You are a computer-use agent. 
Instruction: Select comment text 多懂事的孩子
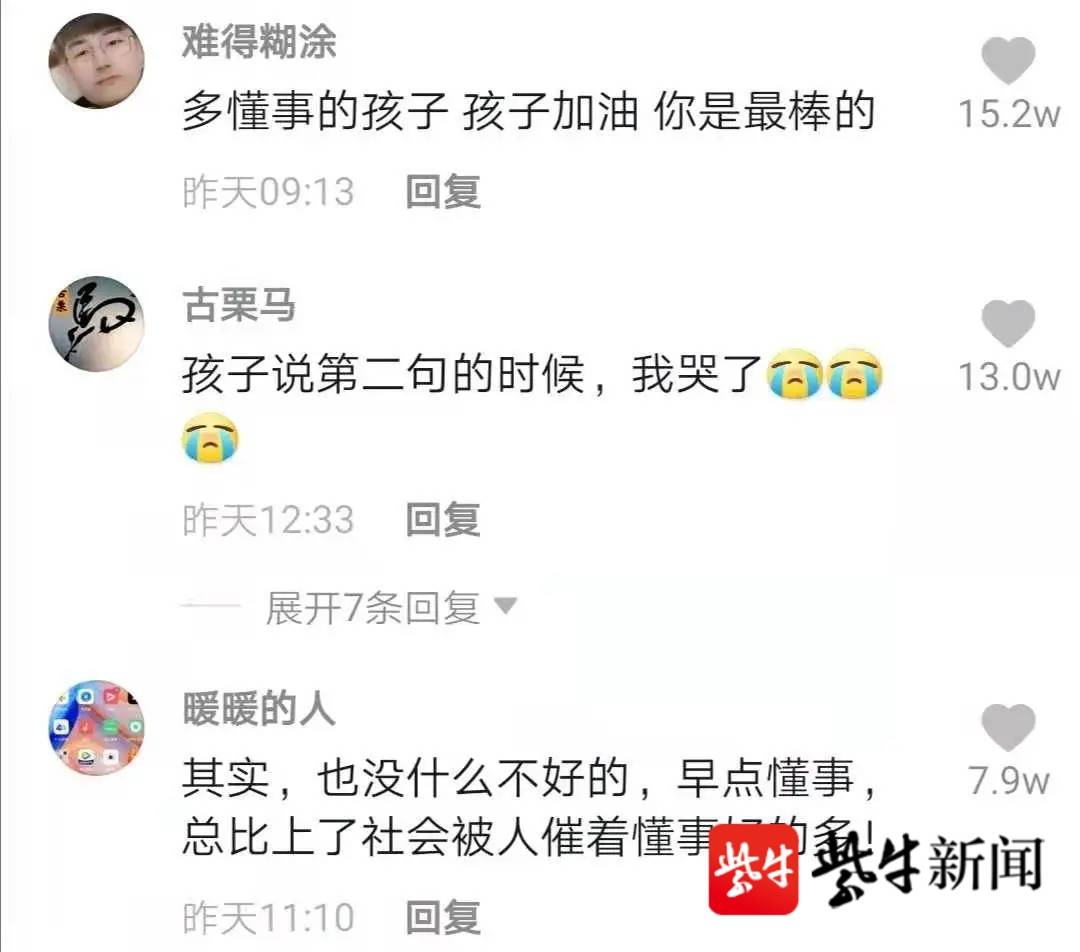click(x=315, y=112)
